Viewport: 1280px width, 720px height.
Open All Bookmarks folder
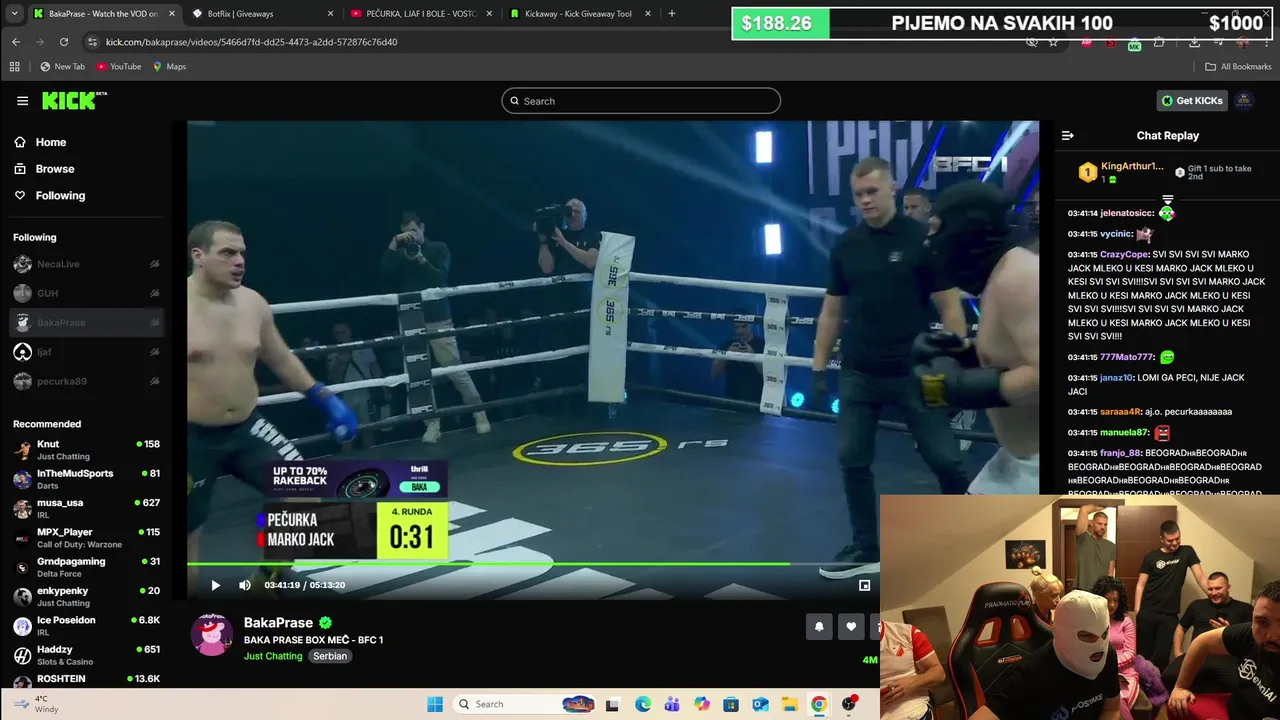(x=1238, y=67)
